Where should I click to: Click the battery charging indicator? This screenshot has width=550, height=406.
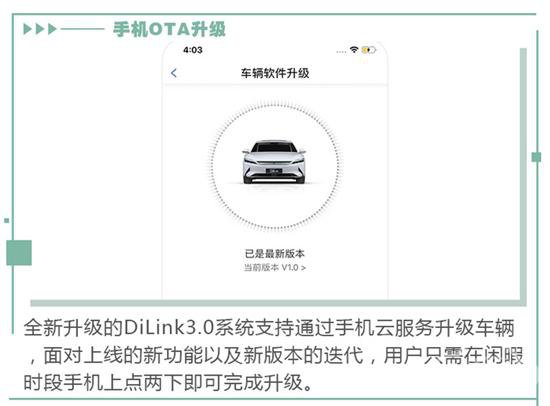(x=369, y=50)
